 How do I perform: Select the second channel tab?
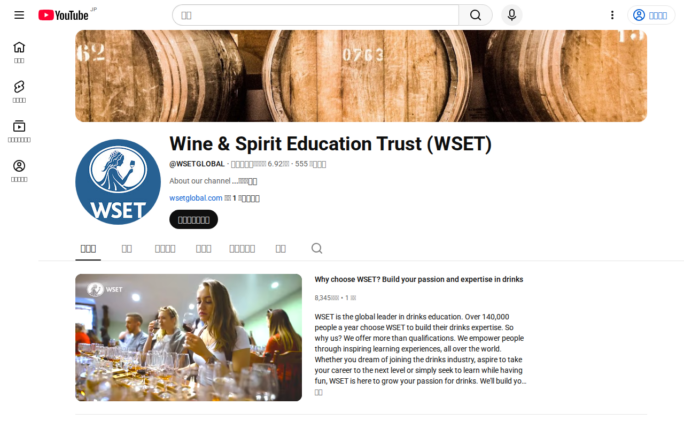[127, 249]
